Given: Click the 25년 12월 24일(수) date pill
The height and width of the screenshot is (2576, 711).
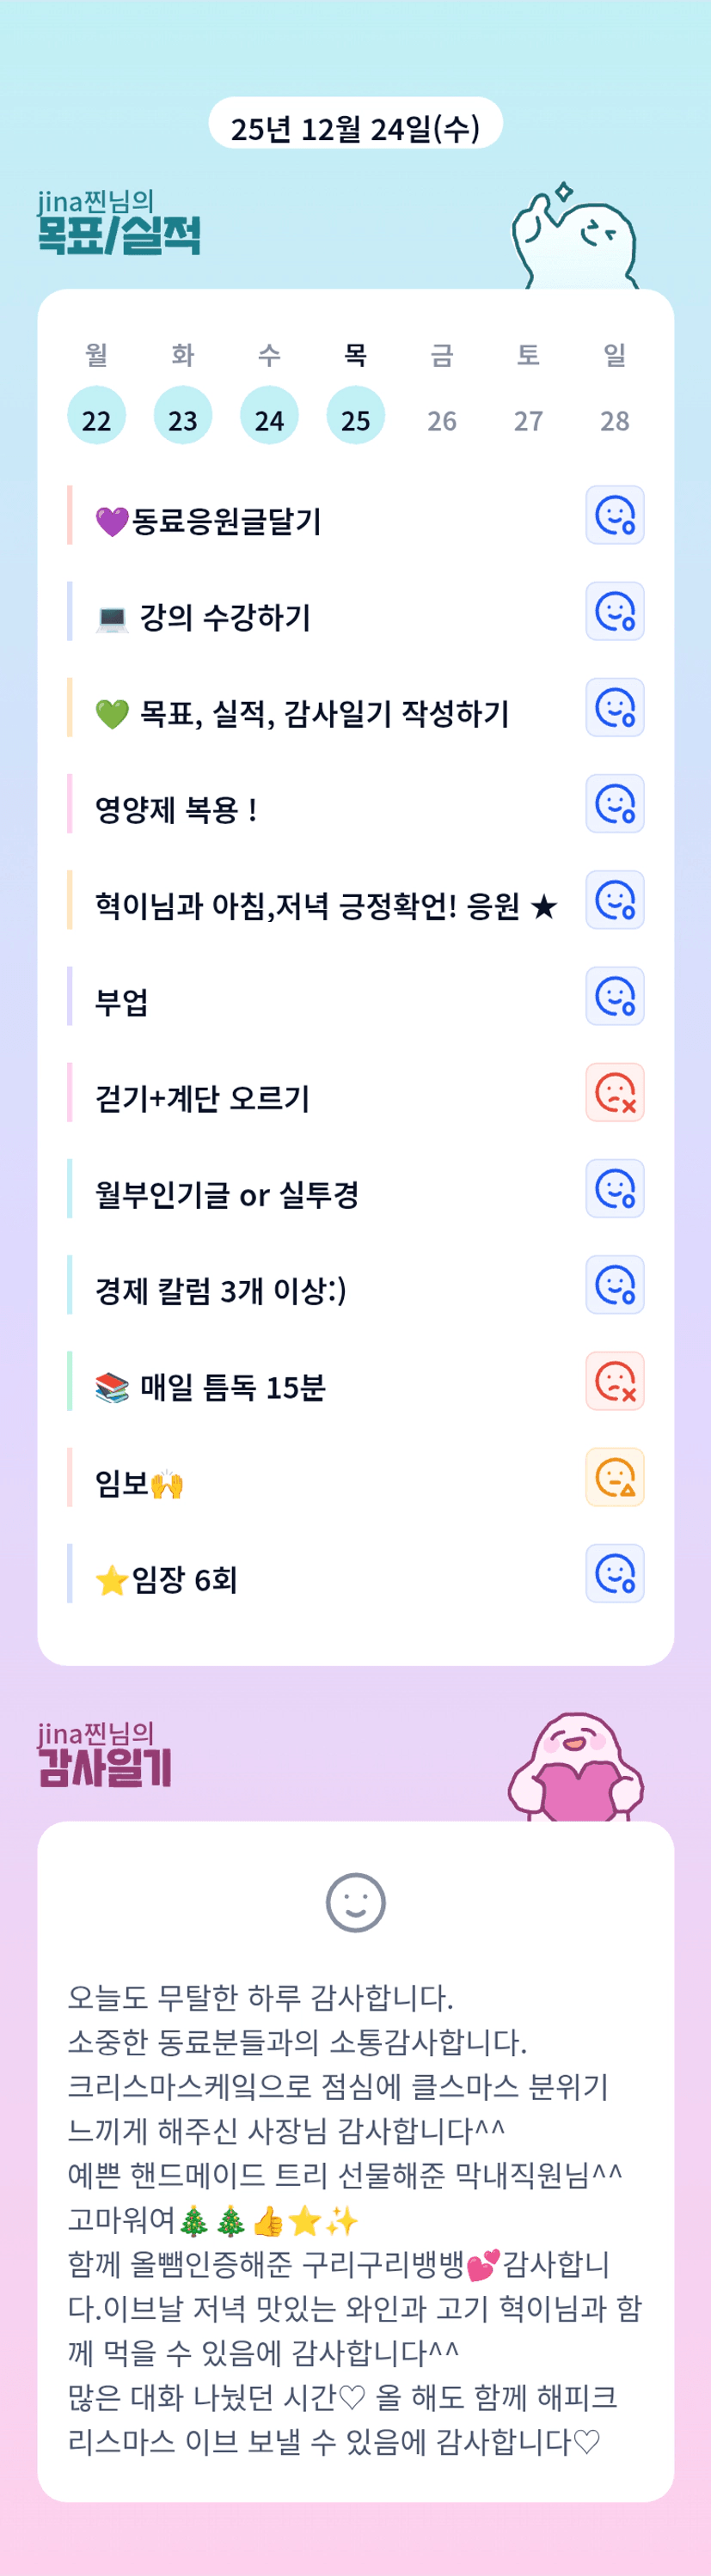Looking at the screenshot, I should pos(355,126).
